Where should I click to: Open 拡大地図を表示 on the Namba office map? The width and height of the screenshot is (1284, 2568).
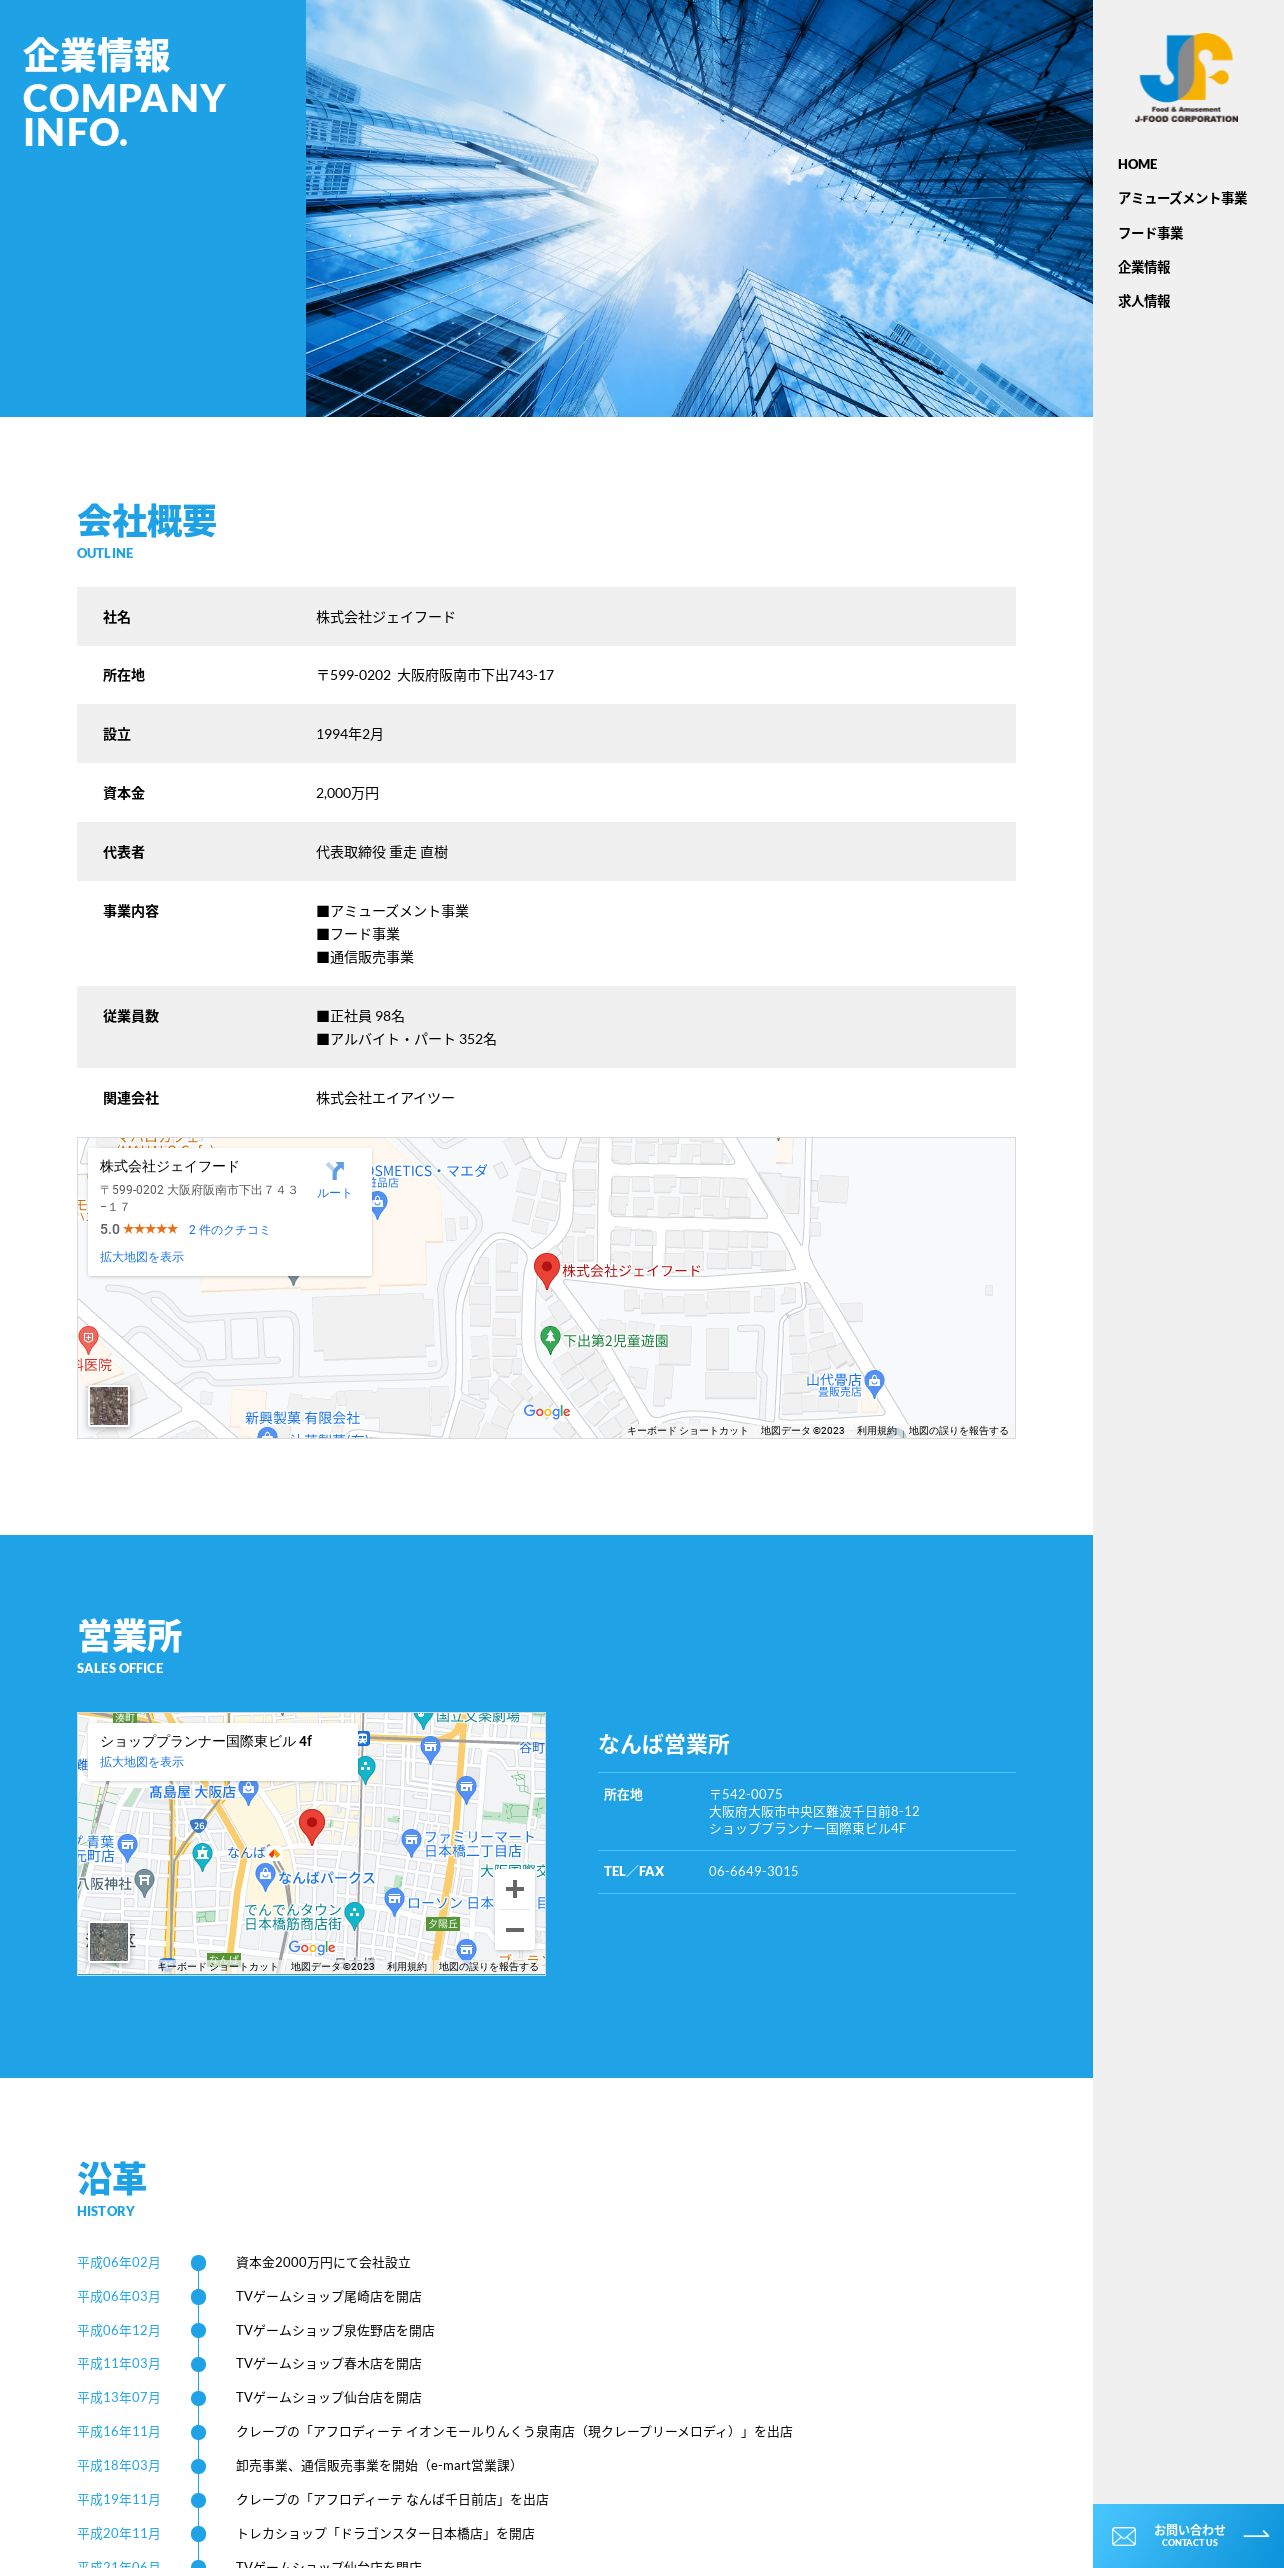tap(142, 1762)
